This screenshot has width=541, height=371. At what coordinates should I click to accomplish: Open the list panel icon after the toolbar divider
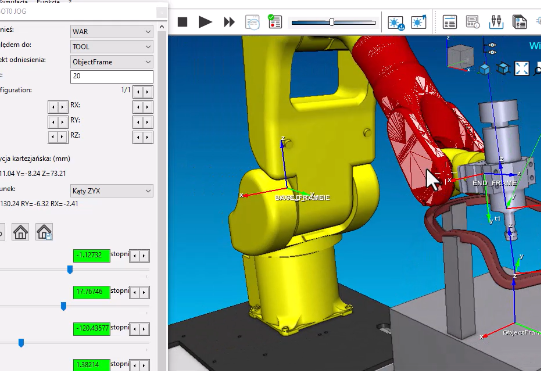pyautogui.click(x=450, y=22)
